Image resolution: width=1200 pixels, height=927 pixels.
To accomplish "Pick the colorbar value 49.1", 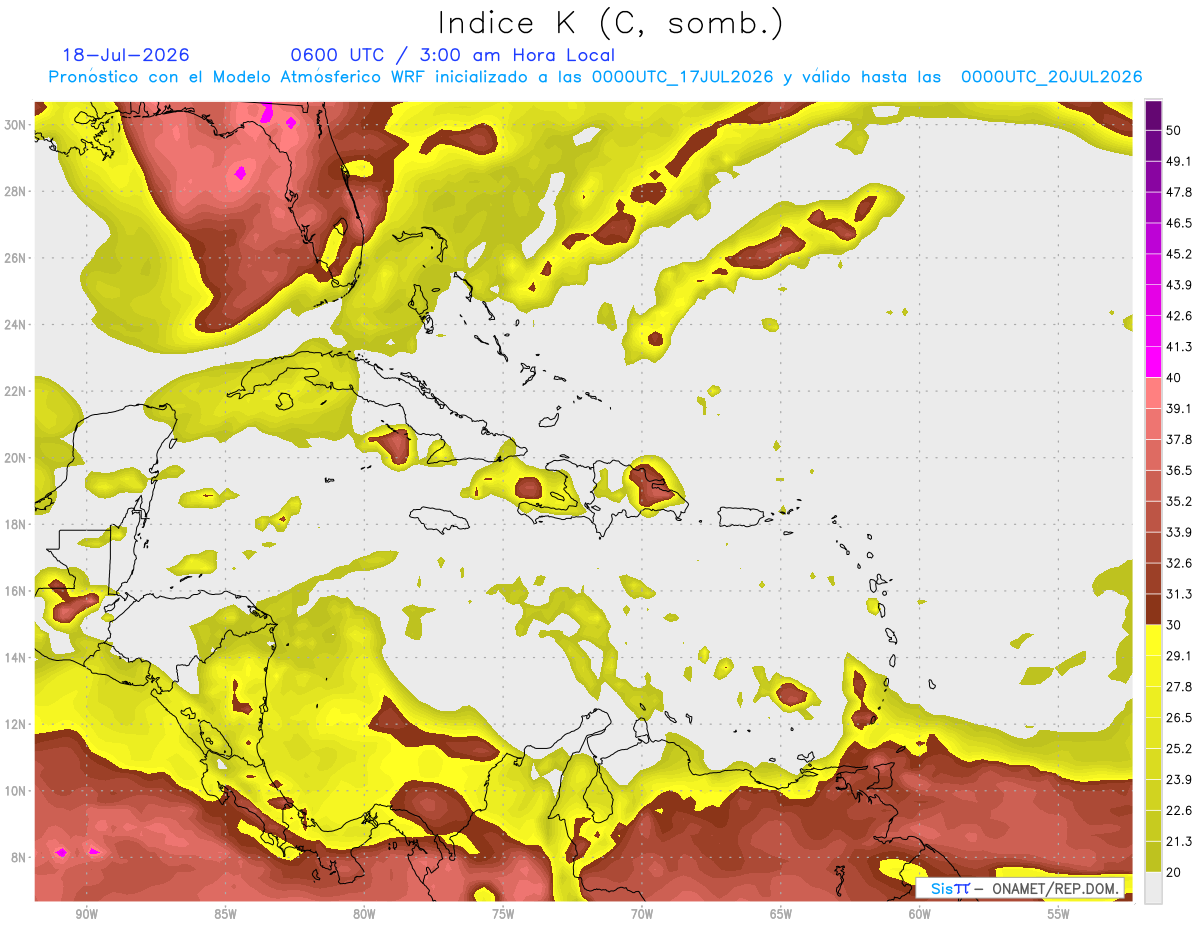I will click(x=1180, y=161).
